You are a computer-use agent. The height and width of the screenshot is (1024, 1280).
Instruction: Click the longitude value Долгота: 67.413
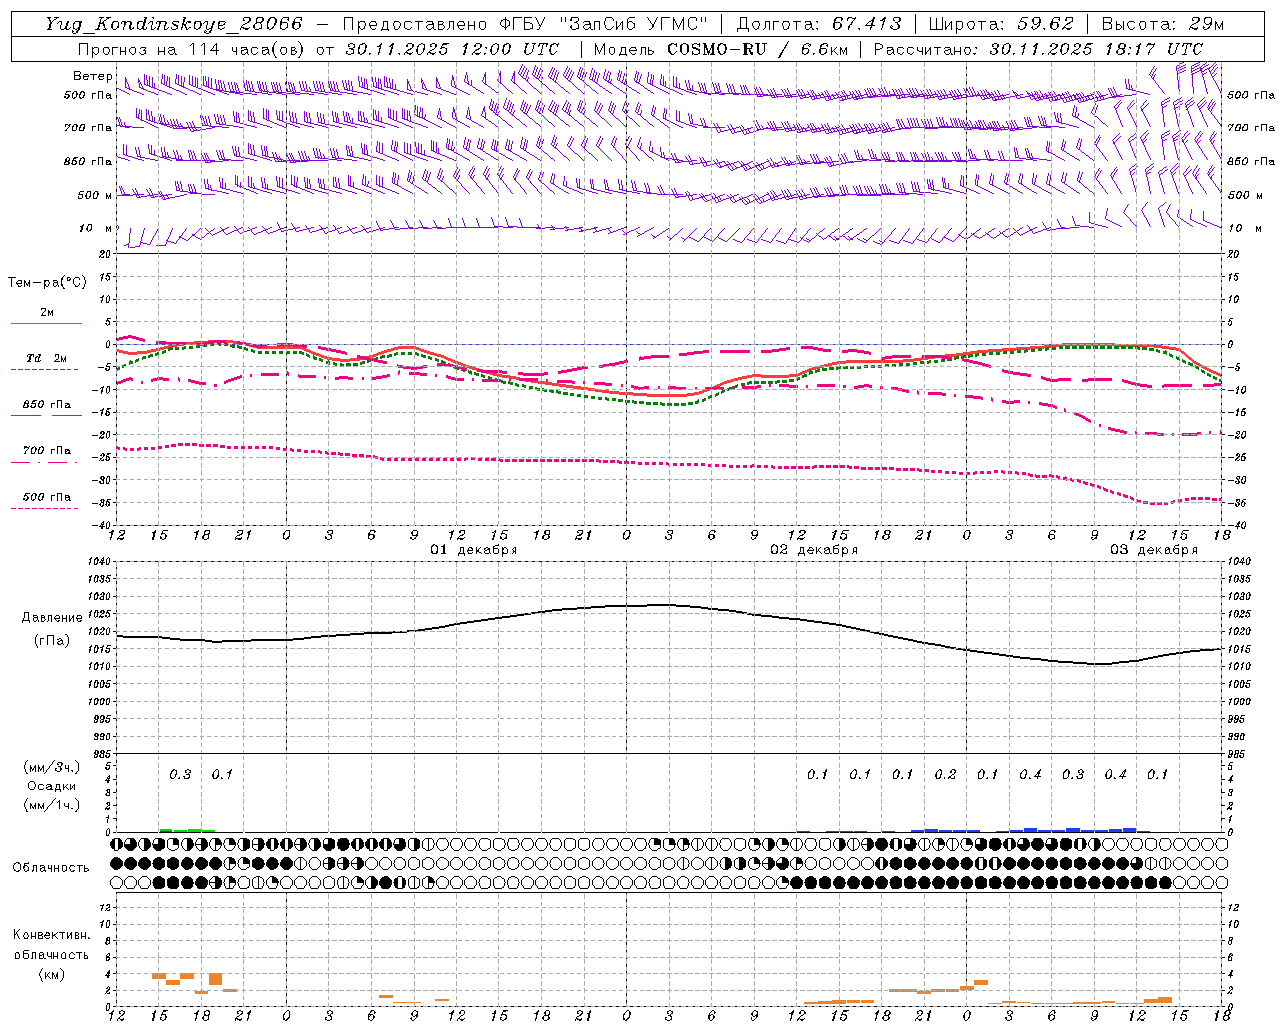819,24
